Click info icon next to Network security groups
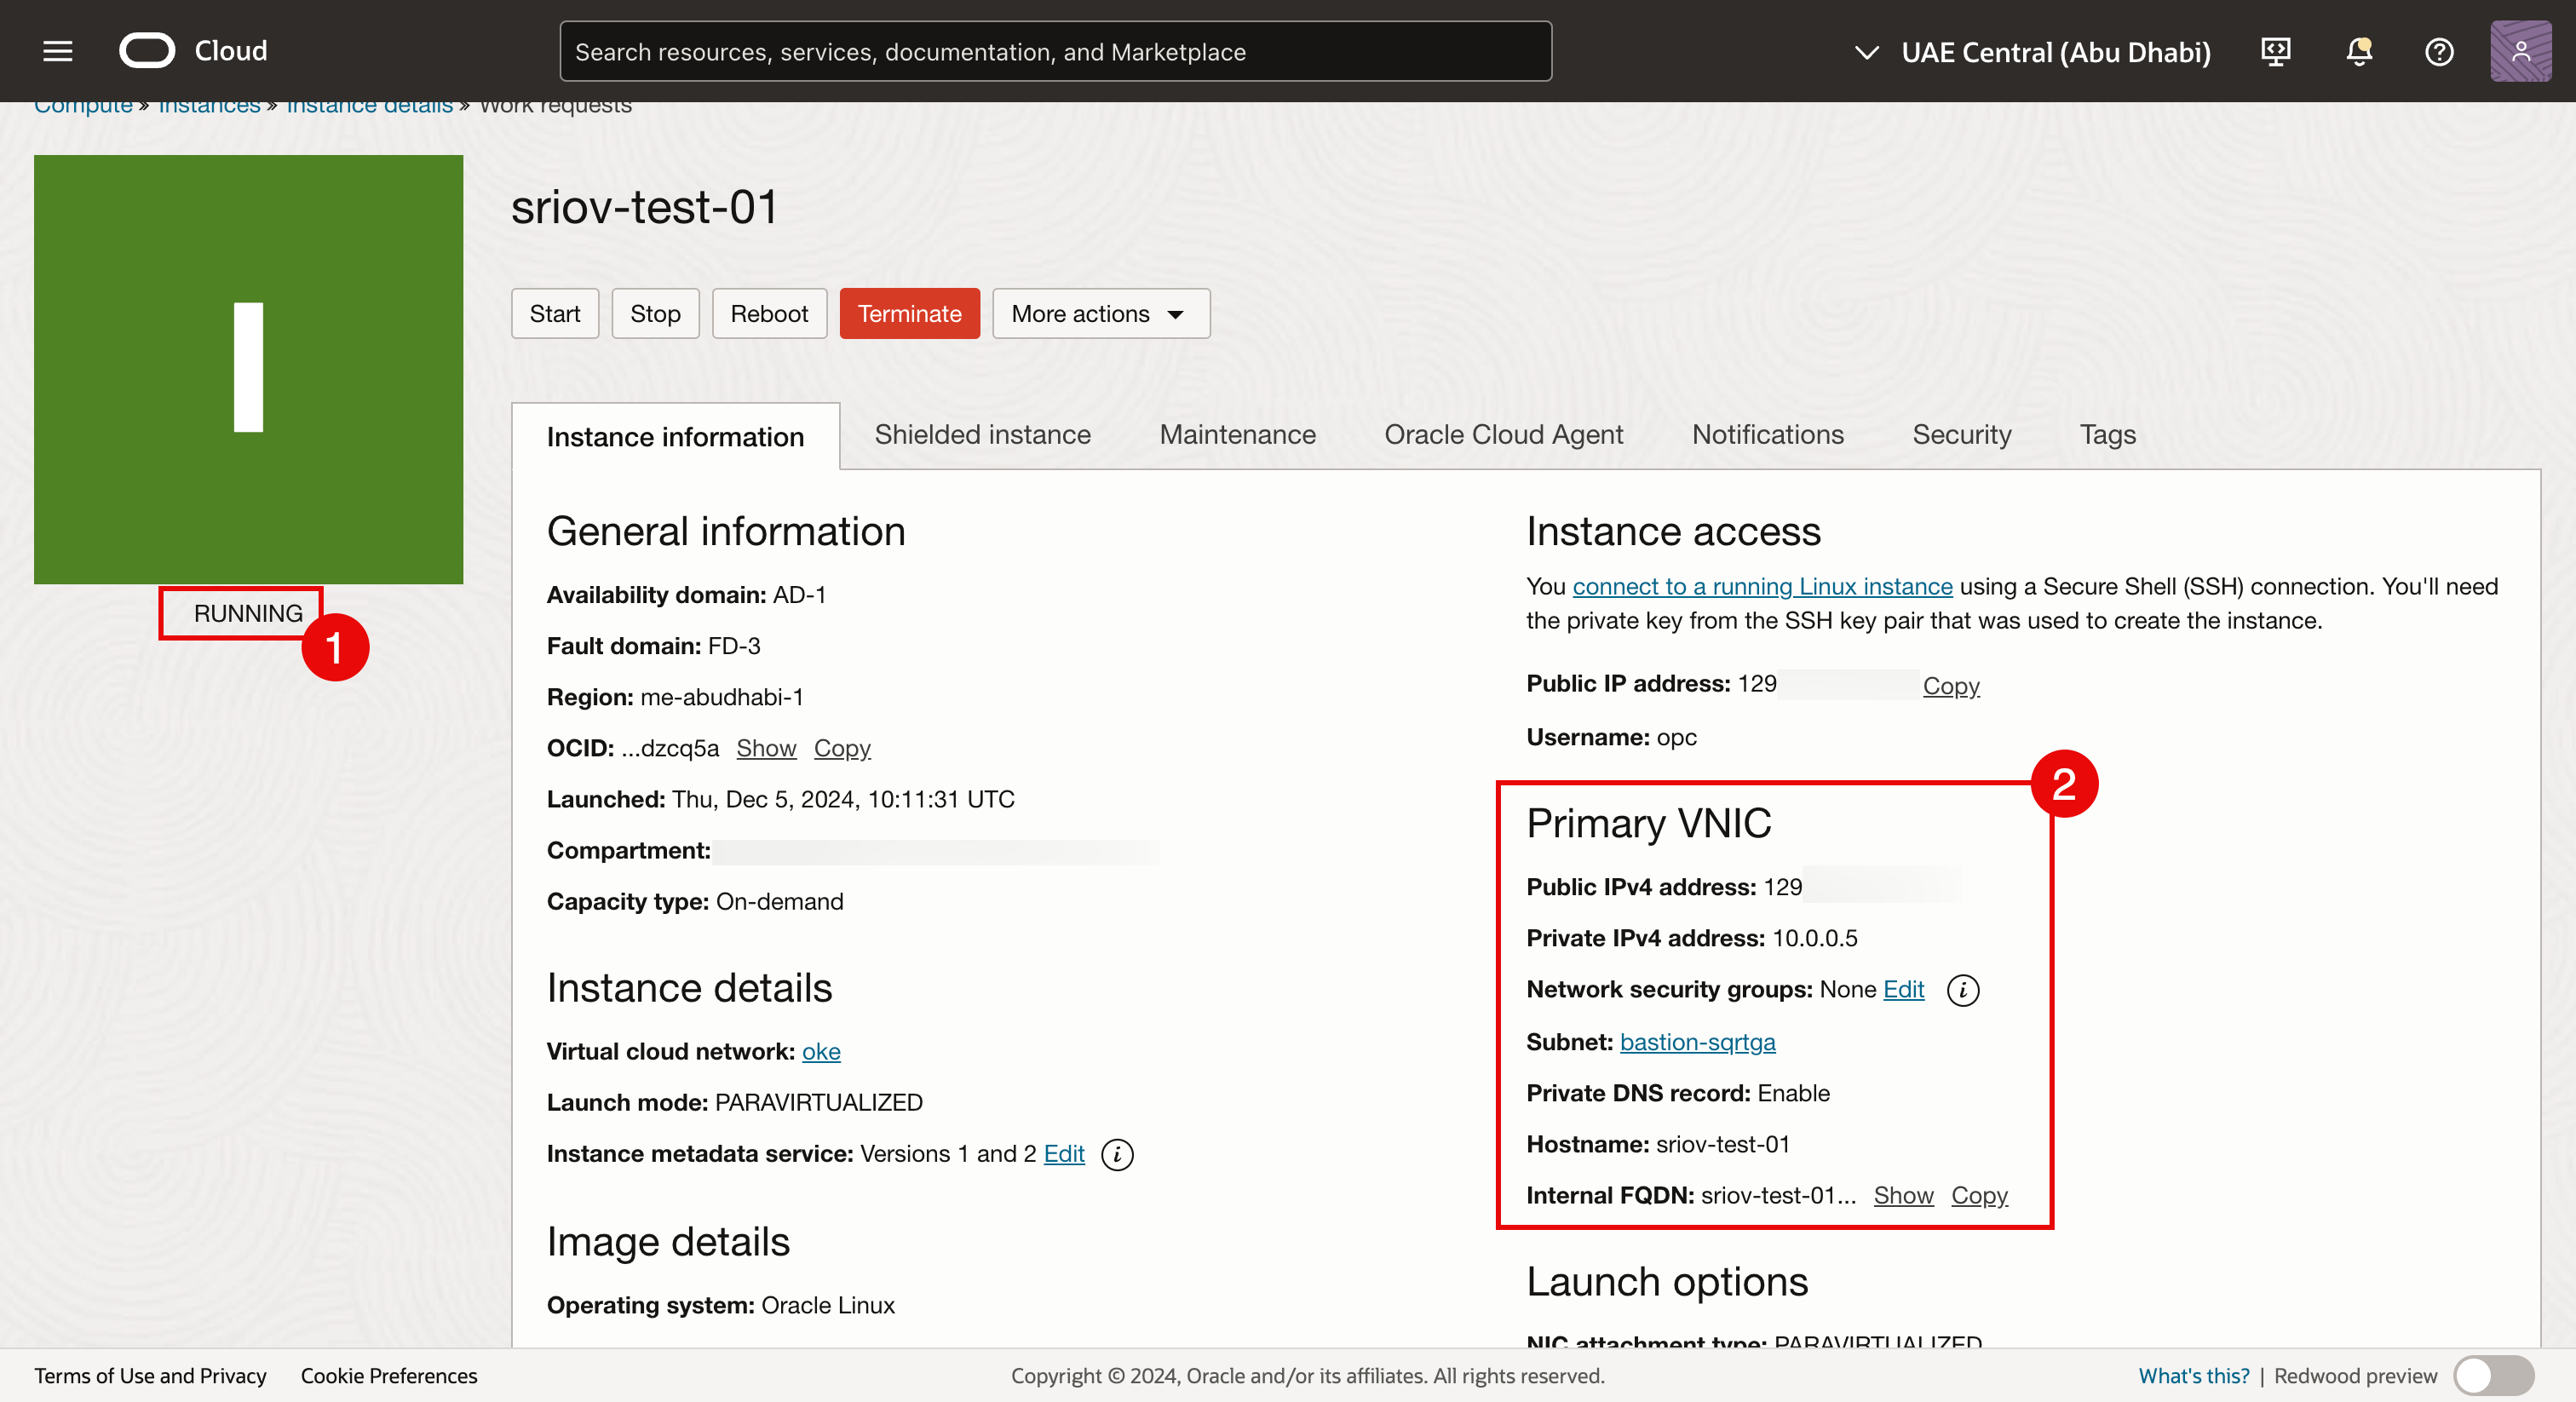 pyautogui.click(x=1962, y=990)
